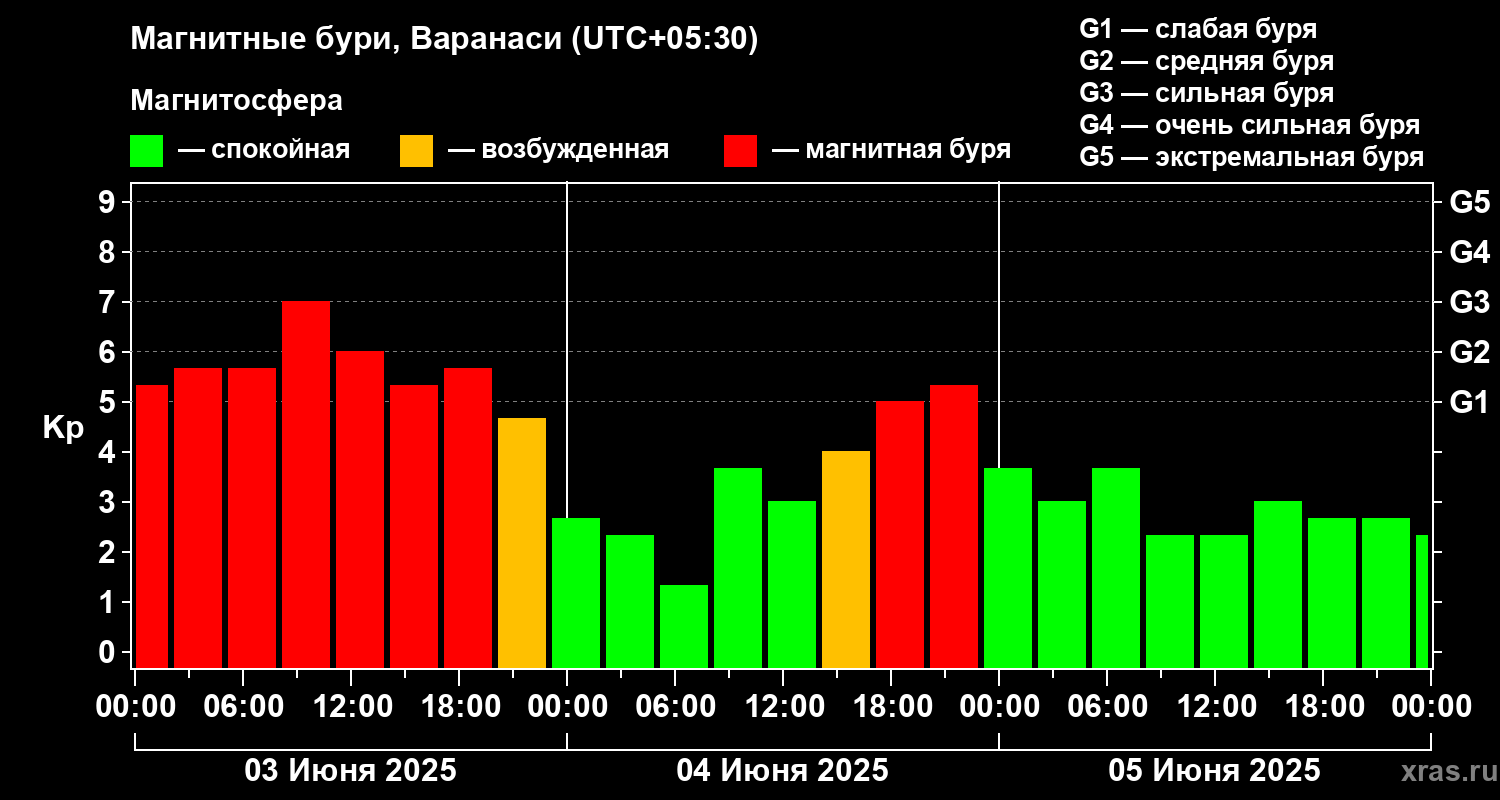This screenshot has height=800, width=1500.
Task: Select the orange bar on 03 Июня
Action: tap(522, 543)
